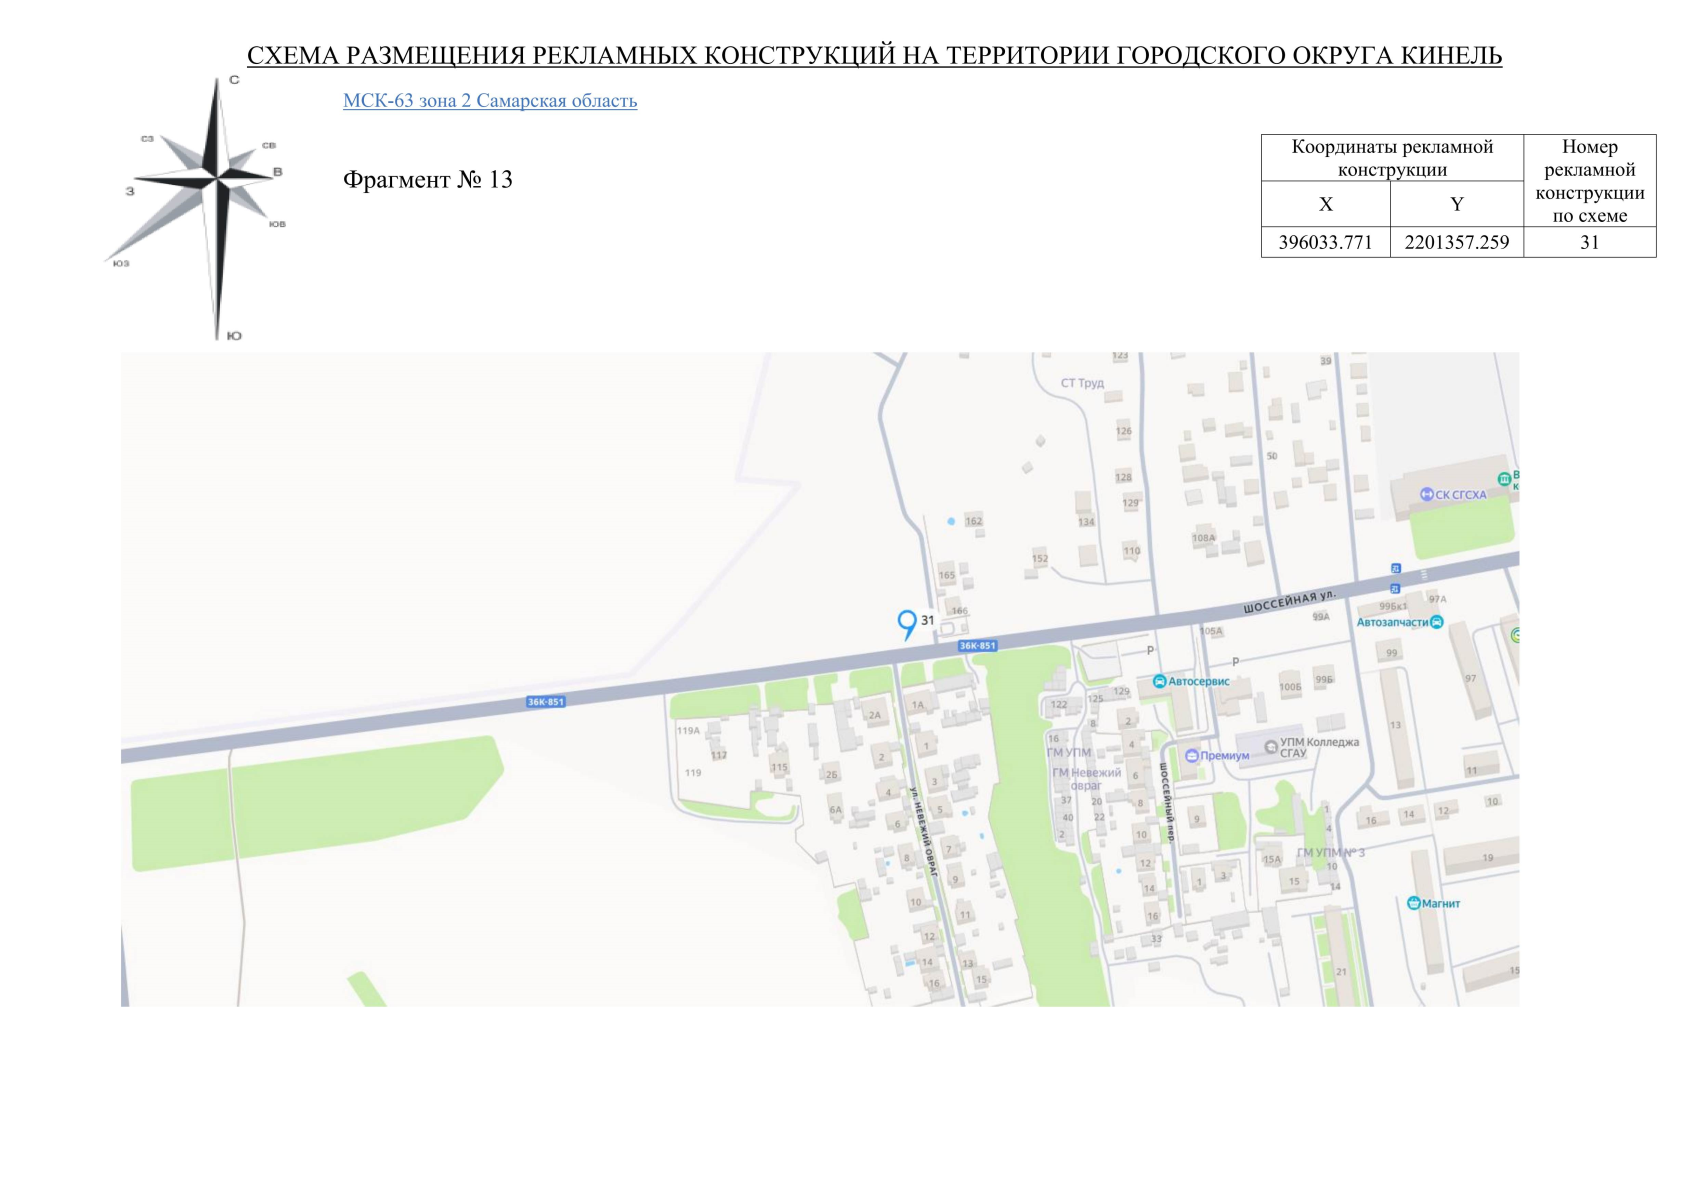Select the СК СГСХА sports icon

(x=1427, y=494)
